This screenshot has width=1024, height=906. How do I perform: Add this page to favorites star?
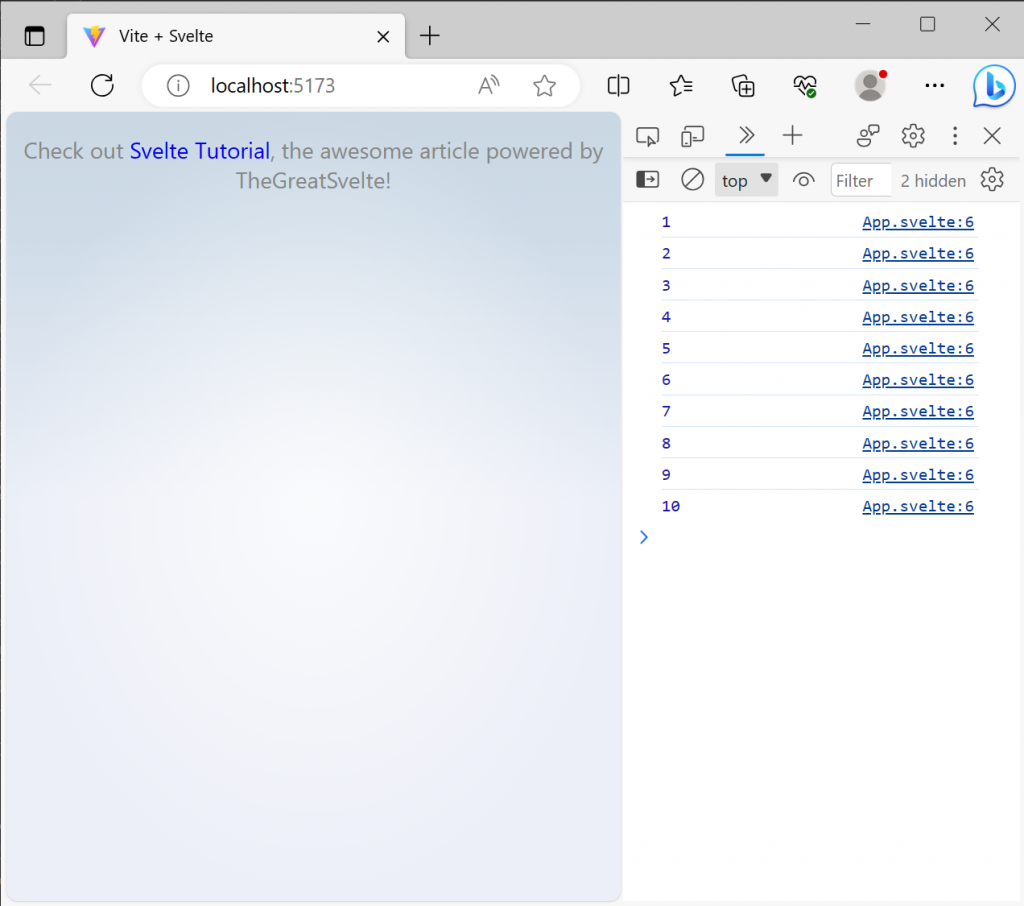tap(544, 86)
